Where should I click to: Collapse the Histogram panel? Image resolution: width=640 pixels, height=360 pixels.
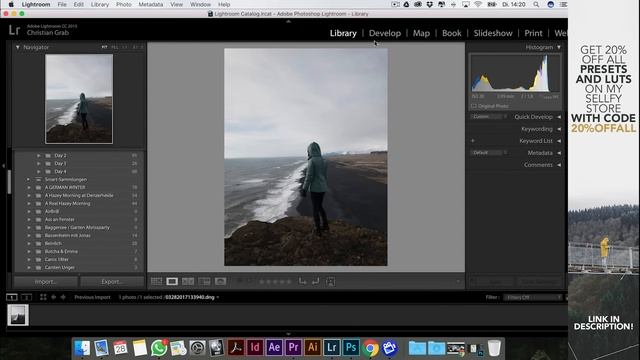[x=559, y=47]
